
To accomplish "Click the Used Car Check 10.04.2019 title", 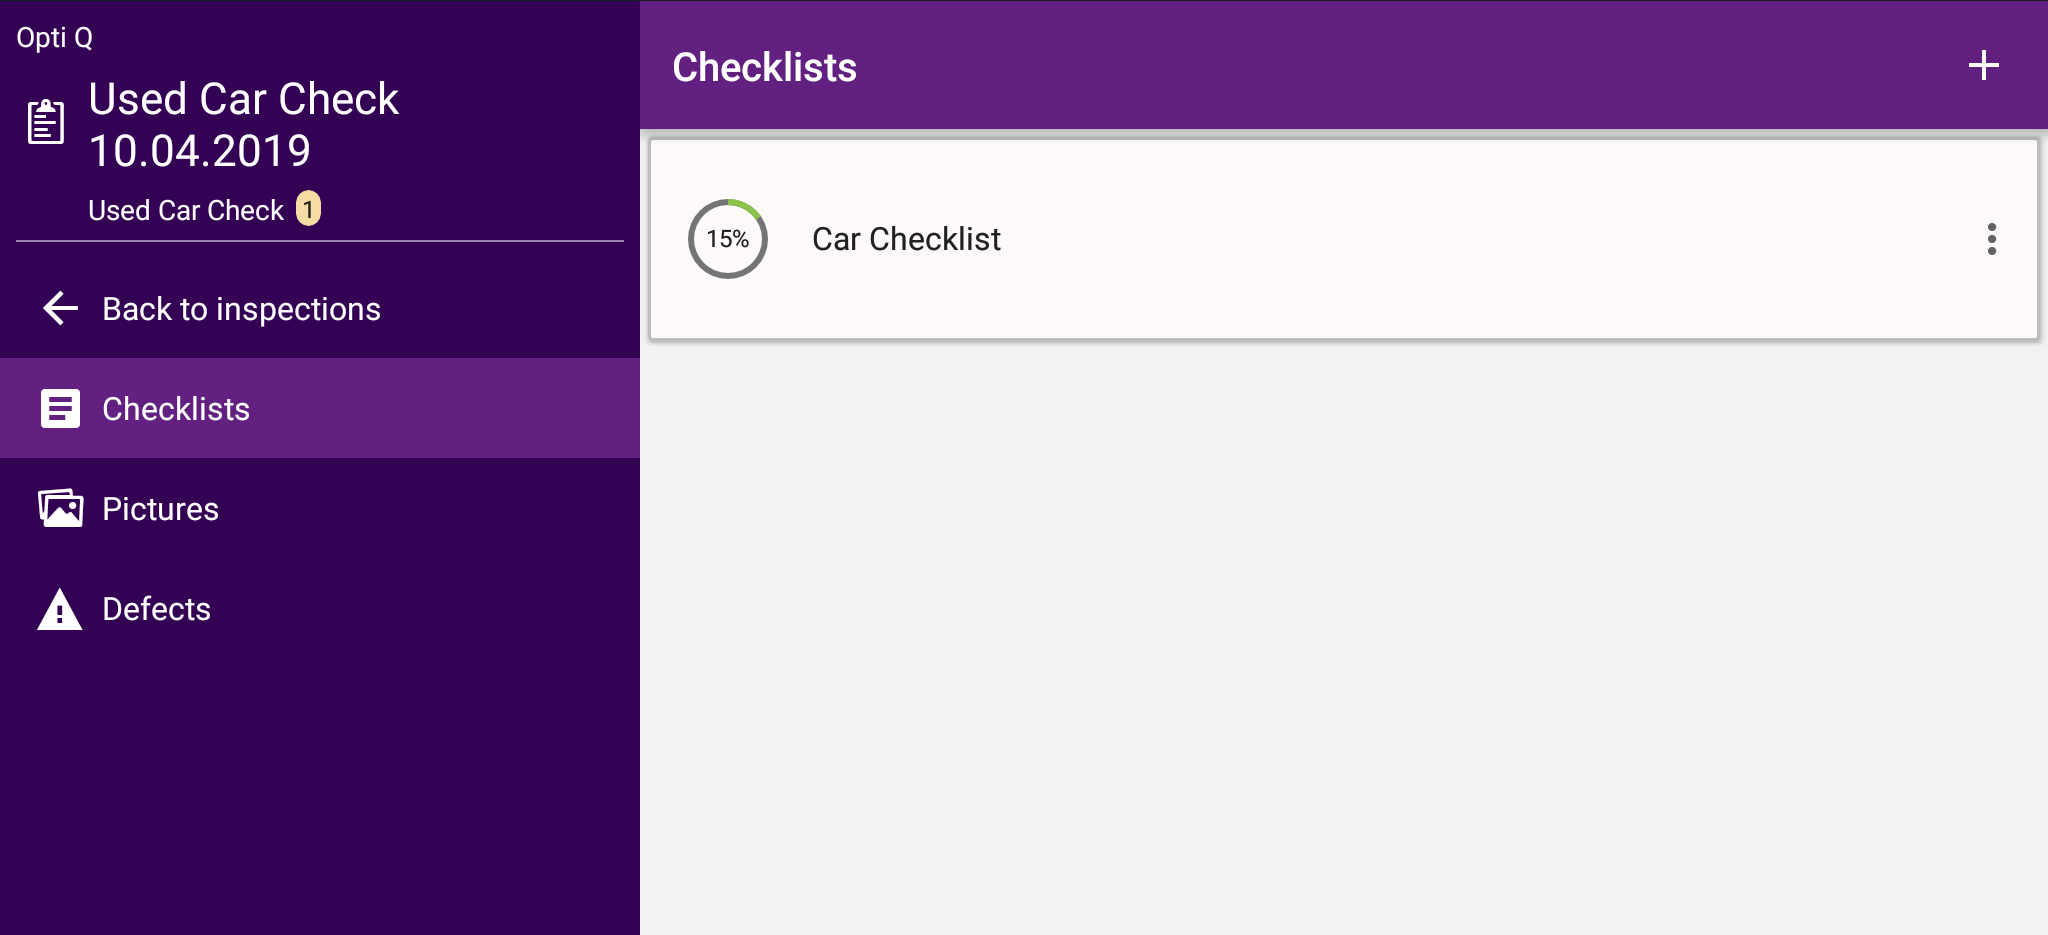I will (x=243, y=123).
